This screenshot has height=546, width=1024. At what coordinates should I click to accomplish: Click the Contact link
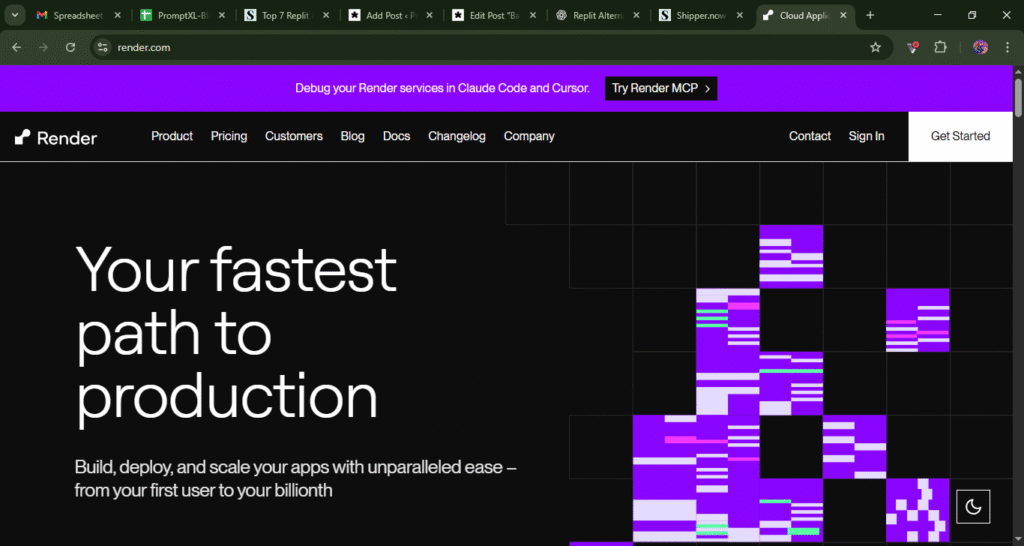click(810, 136)
